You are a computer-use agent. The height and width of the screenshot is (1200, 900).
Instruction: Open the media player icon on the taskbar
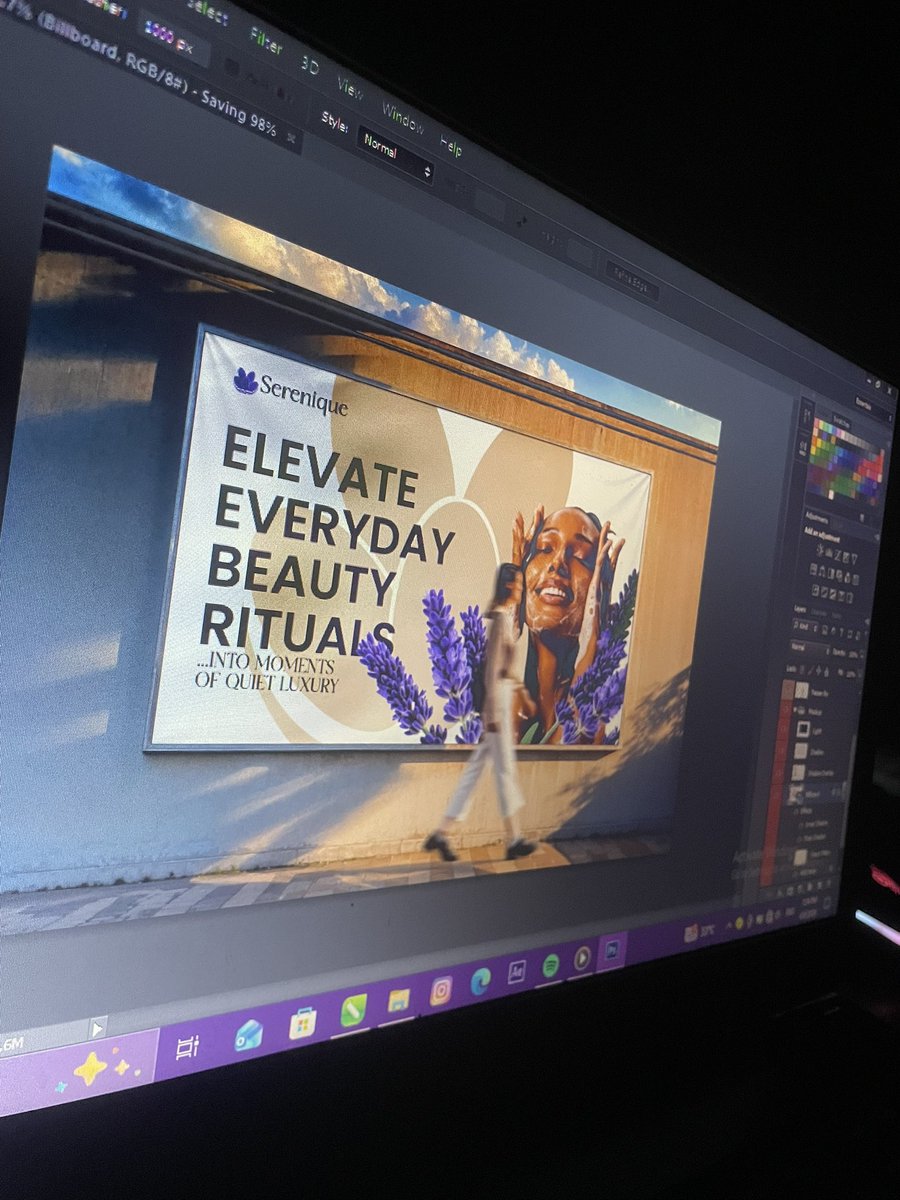[582, 958]
